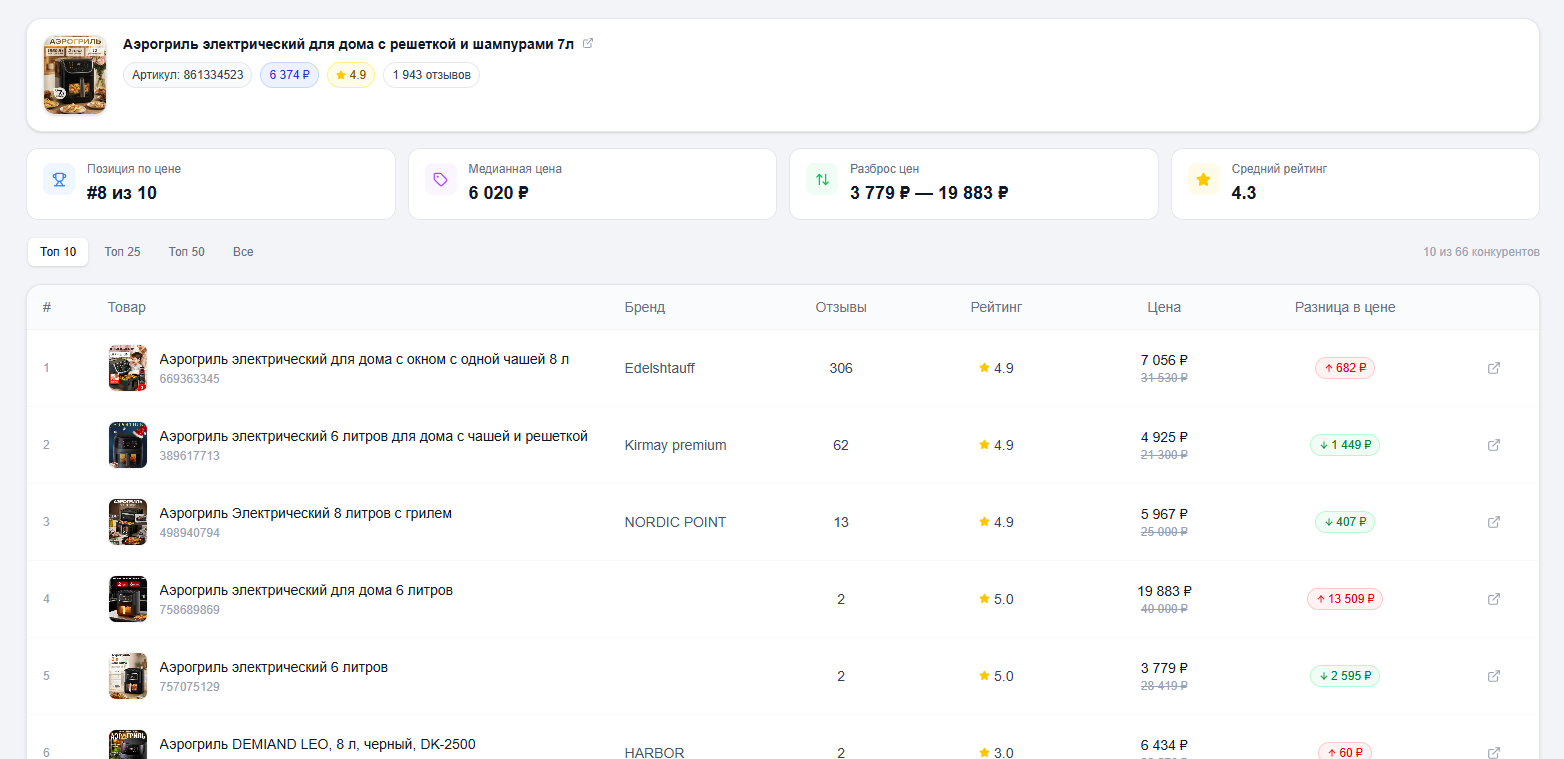The image size is (1564, 759).
Task: Click price 19 883 ₽ in table
Action: click(1164, 591)
